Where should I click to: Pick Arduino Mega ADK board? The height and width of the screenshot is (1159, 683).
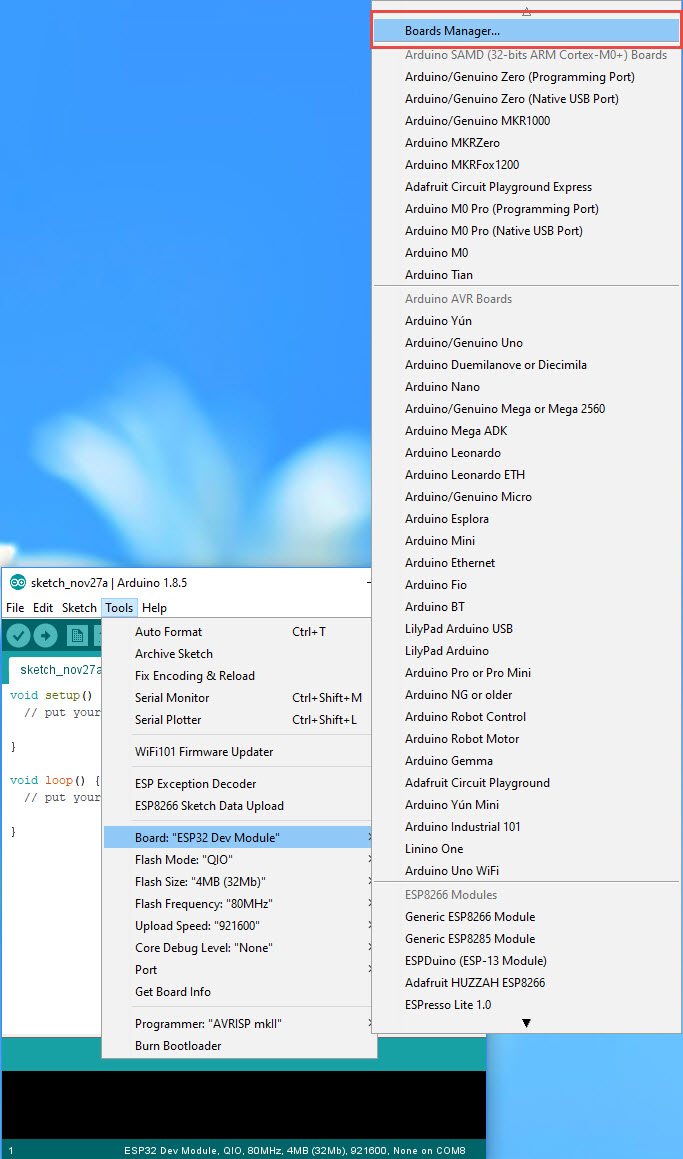pos(526,431)
